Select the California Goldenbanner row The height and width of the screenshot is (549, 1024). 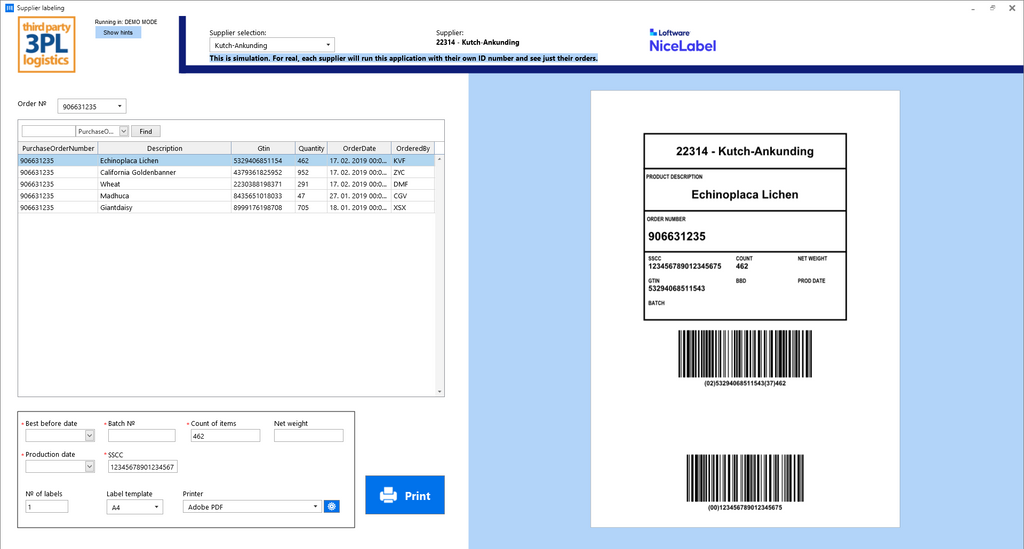point(226,172)
